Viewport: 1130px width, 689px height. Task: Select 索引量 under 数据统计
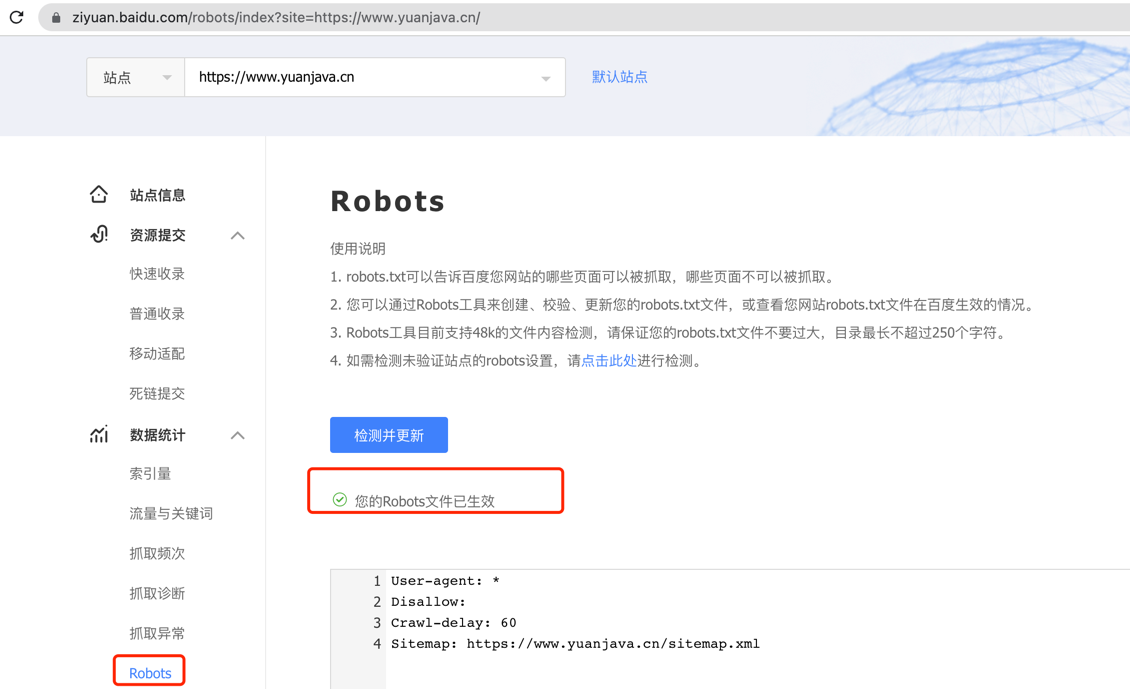(x=150, y=474)
